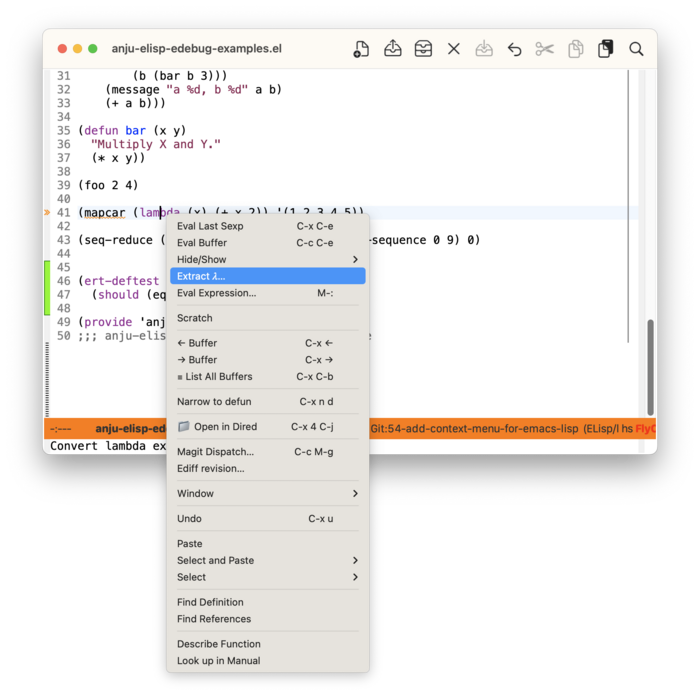700x693 pixels.
Task: Click the "mapcar" word on line 41
Action: click(x=105, y=213)
